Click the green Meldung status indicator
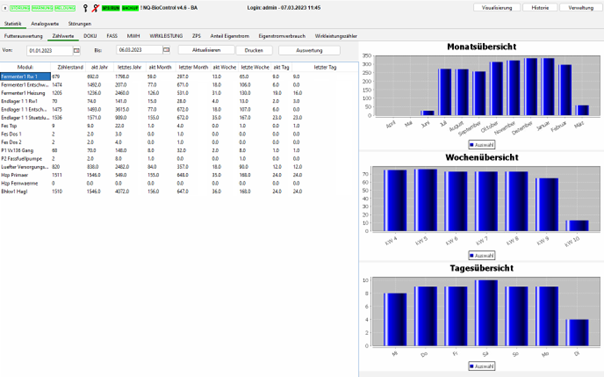604x377 pixels. tap(65, 8)
